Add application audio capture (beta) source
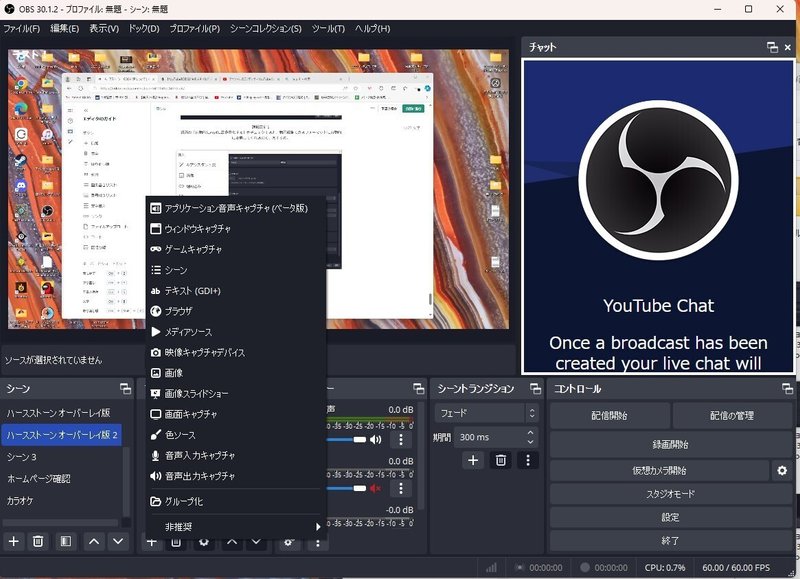The height and width of the screenshot is (579, 800). (x=235, y=208)
